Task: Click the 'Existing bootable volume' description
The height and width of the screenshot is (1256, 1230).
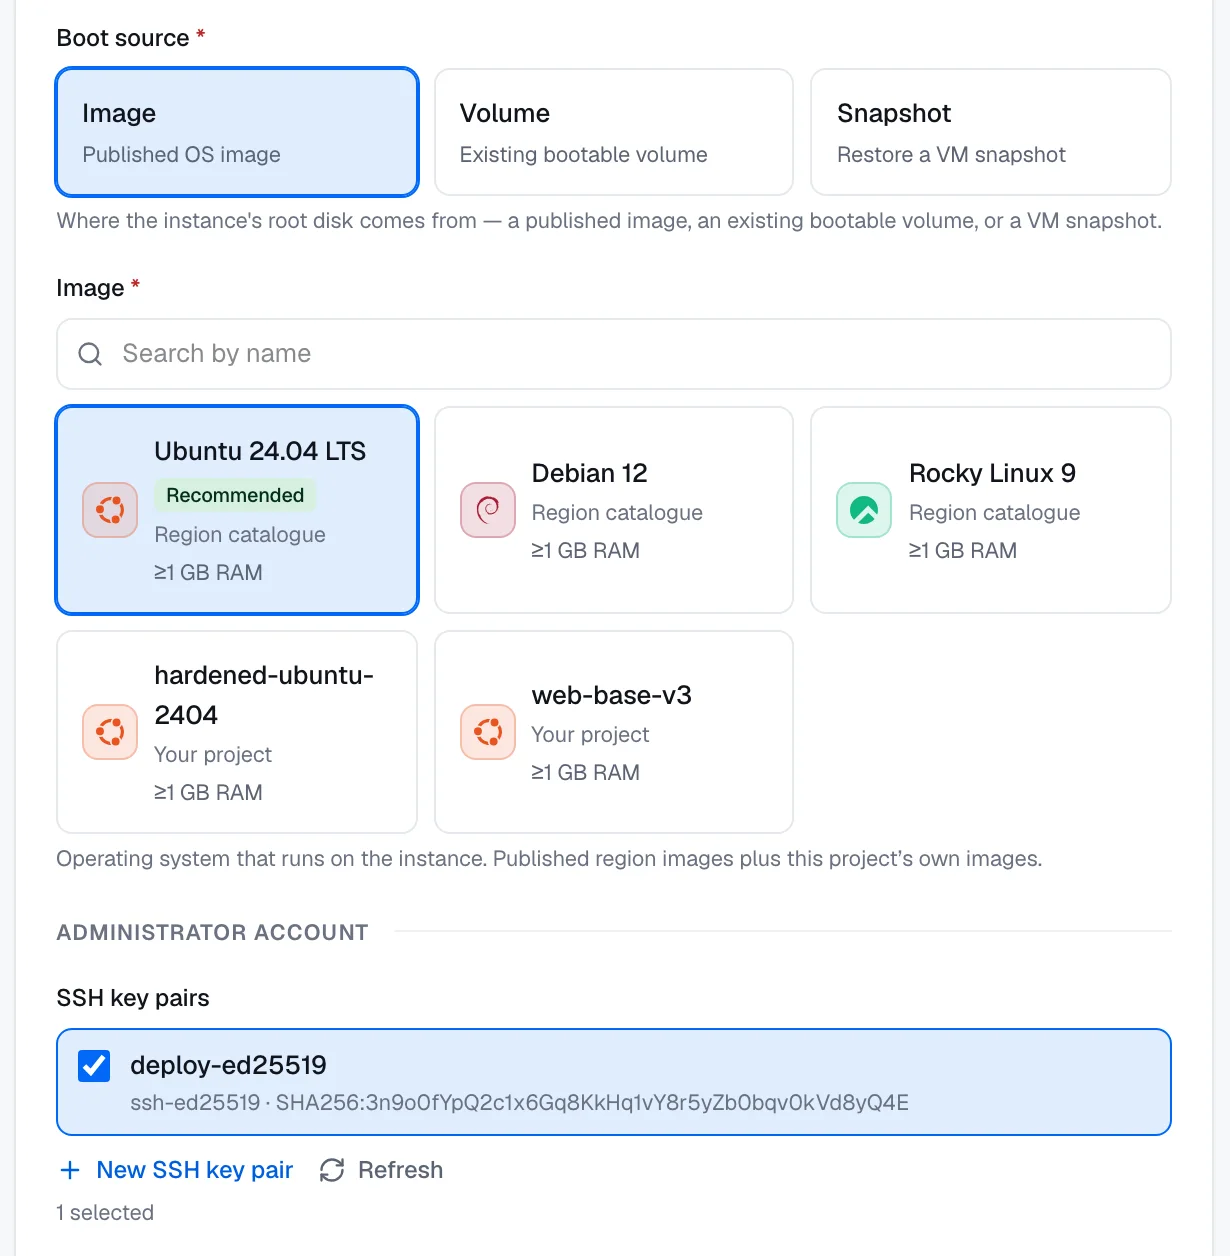Action: [583, 155]
